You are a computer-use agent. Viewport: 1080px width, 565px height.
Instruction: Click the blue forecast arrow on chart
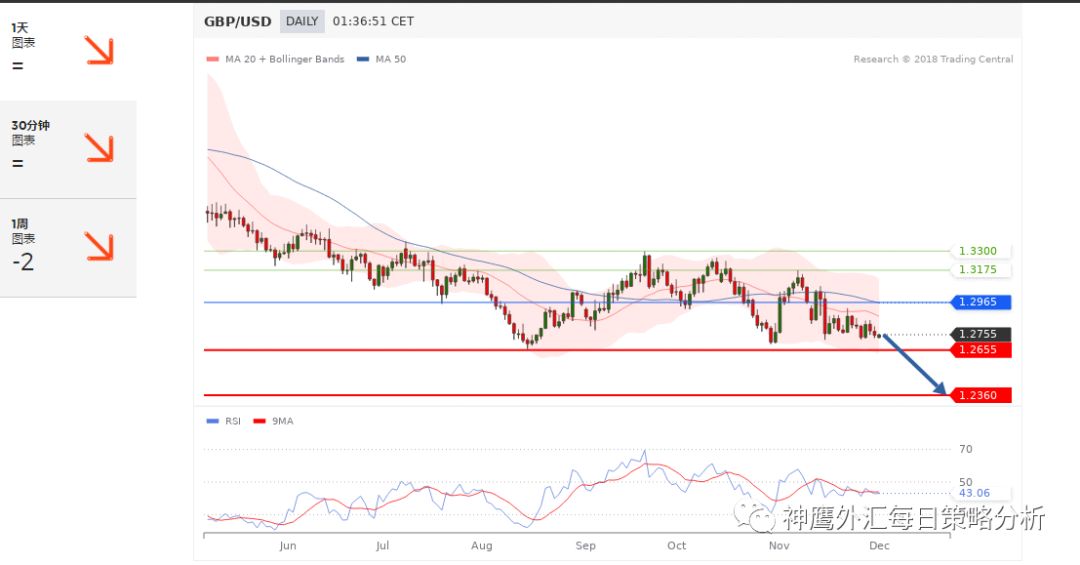[915, 365]
